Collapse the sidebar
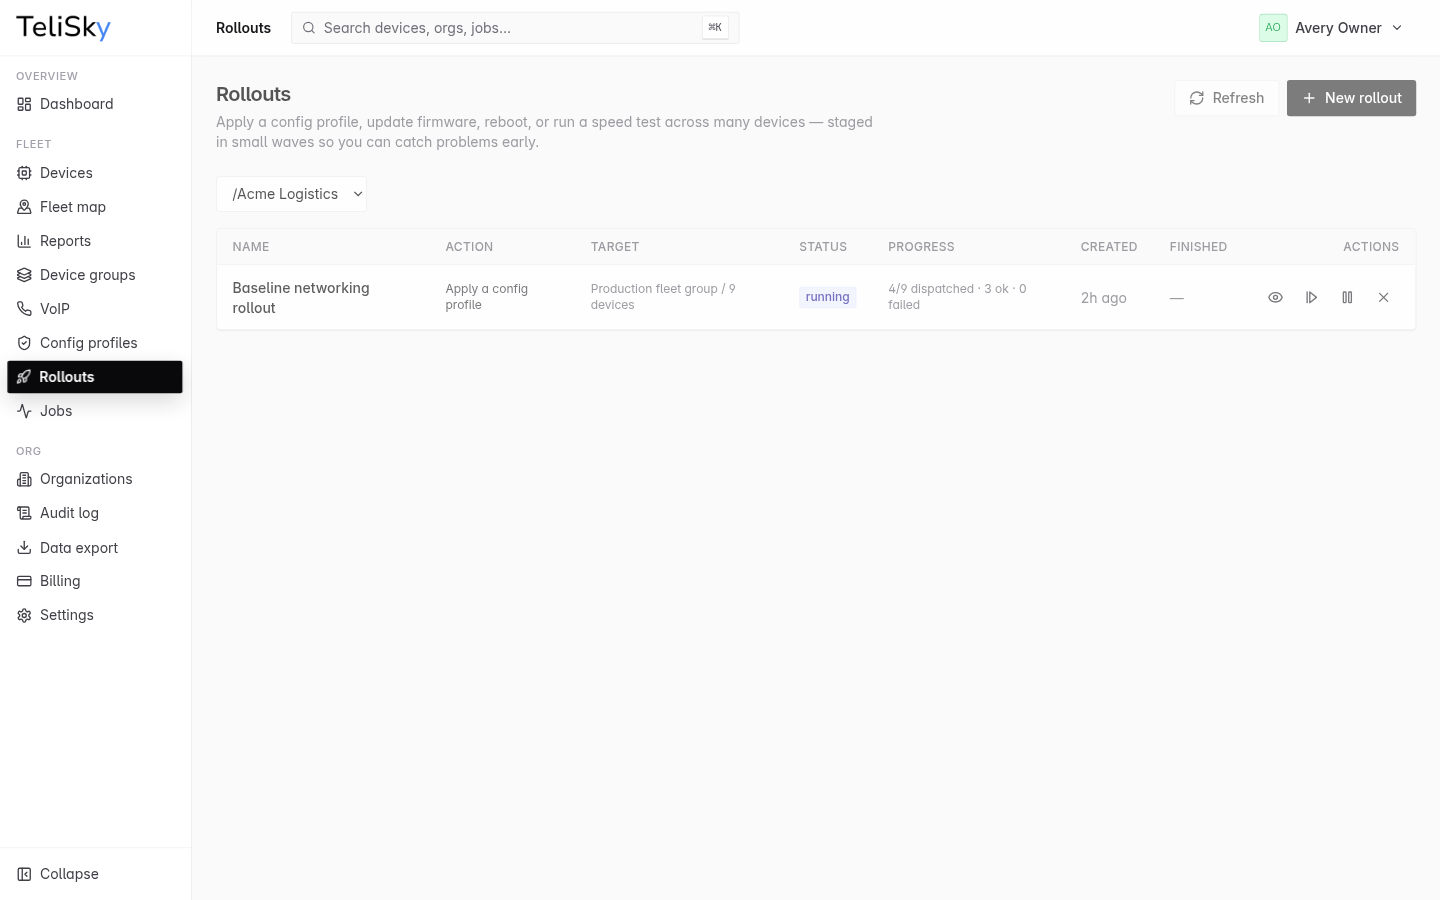This screenshot has width=1440, height=900. 95,874
